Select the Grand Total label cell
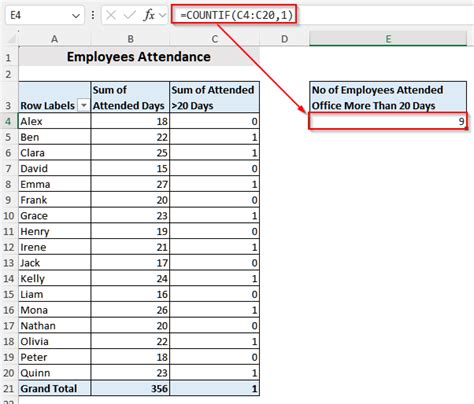The width and height of the screenshot is (474, 404). tap(55, 389)
